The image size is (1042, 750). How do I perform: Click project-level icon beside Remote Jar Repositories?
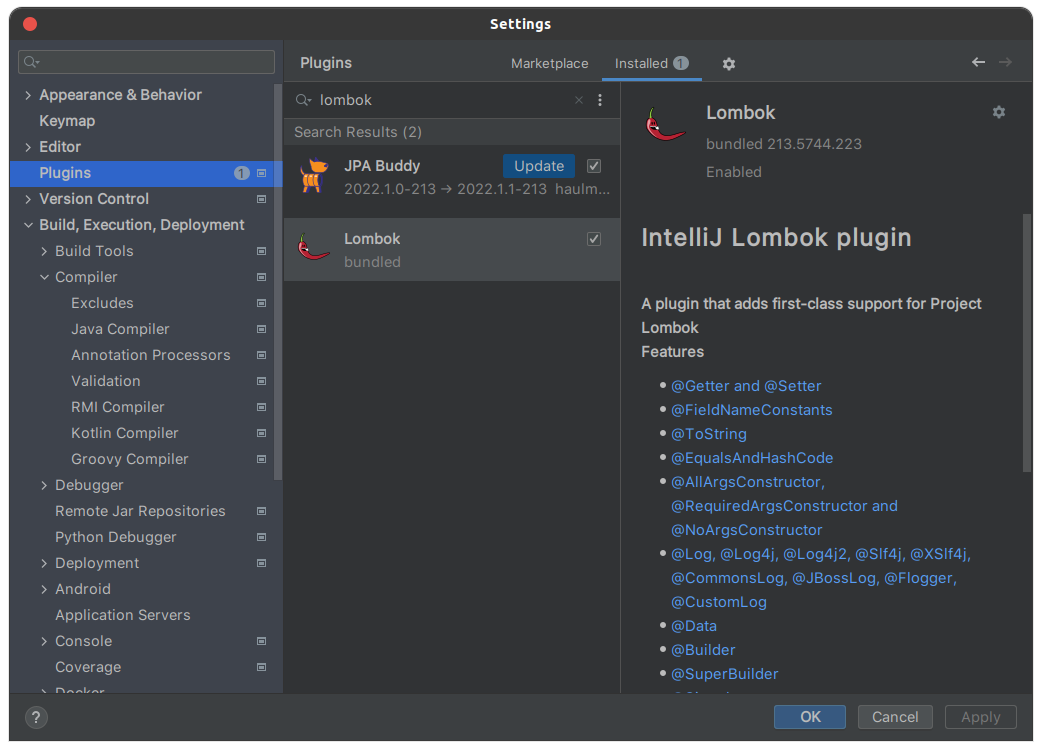click(261, 511)
